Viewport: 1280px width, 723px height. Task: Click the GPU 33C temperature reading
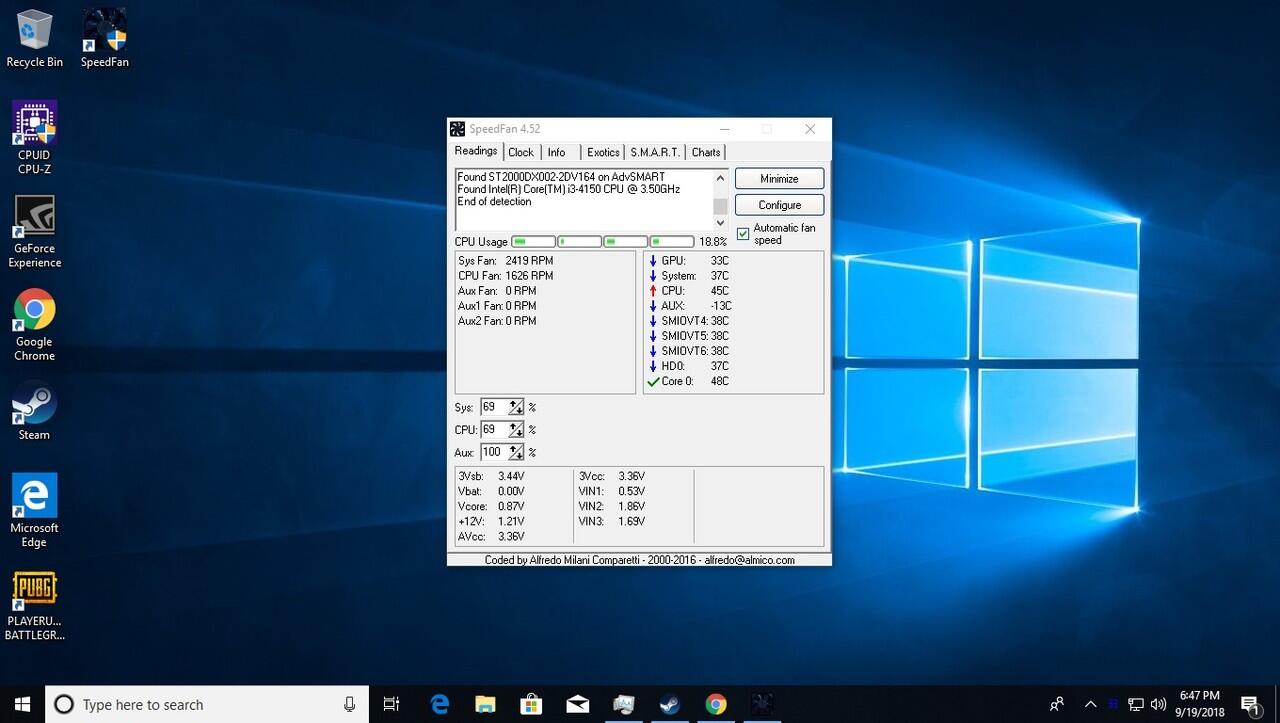pyautogui.click(x=689, y=261)
